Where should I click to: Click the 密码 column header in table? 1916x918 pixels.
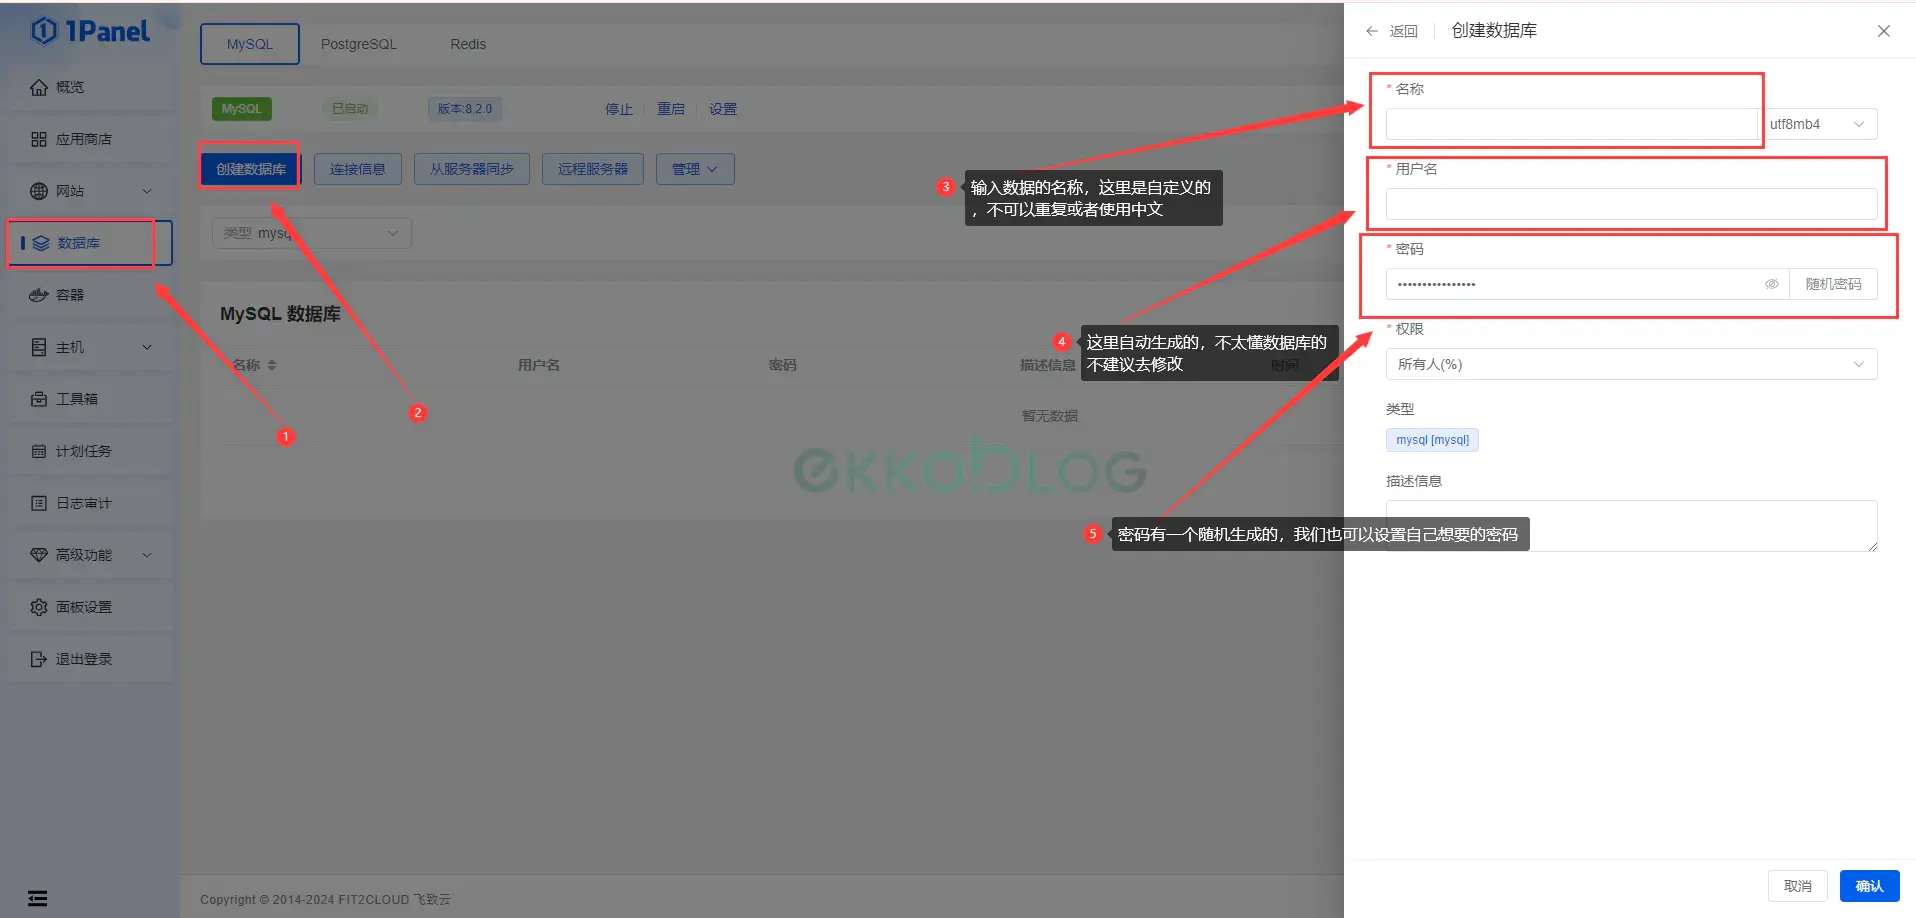point(782,365)
